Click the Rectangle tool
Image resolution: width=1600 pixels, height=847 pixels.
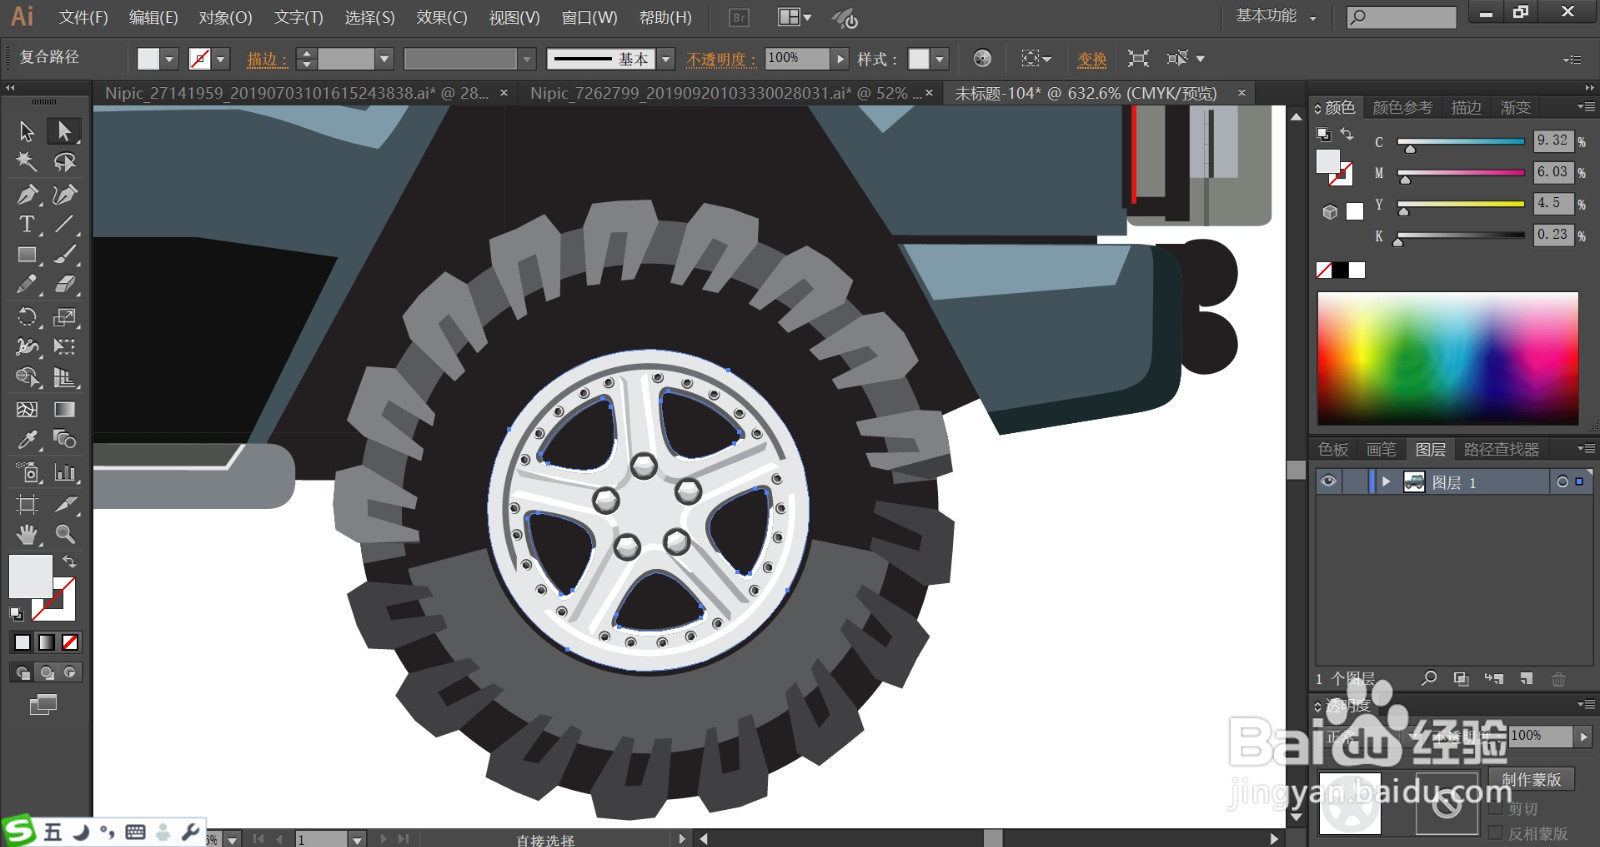[27, 255]
